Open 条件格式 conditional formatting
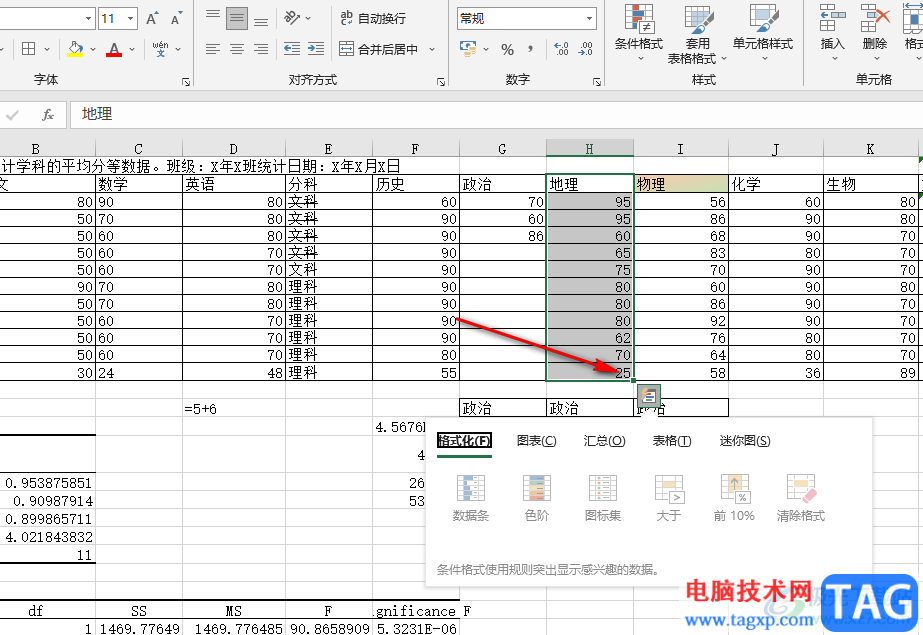The height and width of the screenshot is (635, 923). tap(639, 32)
